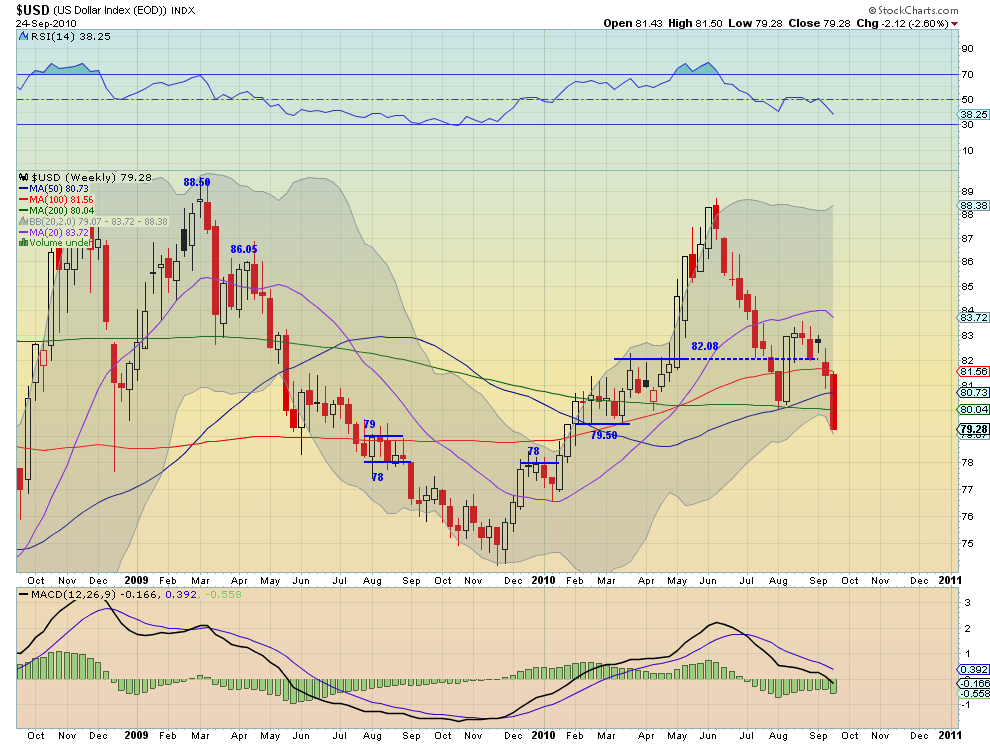Click the blue 78 annotation near December 2009
Image resolution: width=990 pixels, height=744 pixels.
click(534, 451)
